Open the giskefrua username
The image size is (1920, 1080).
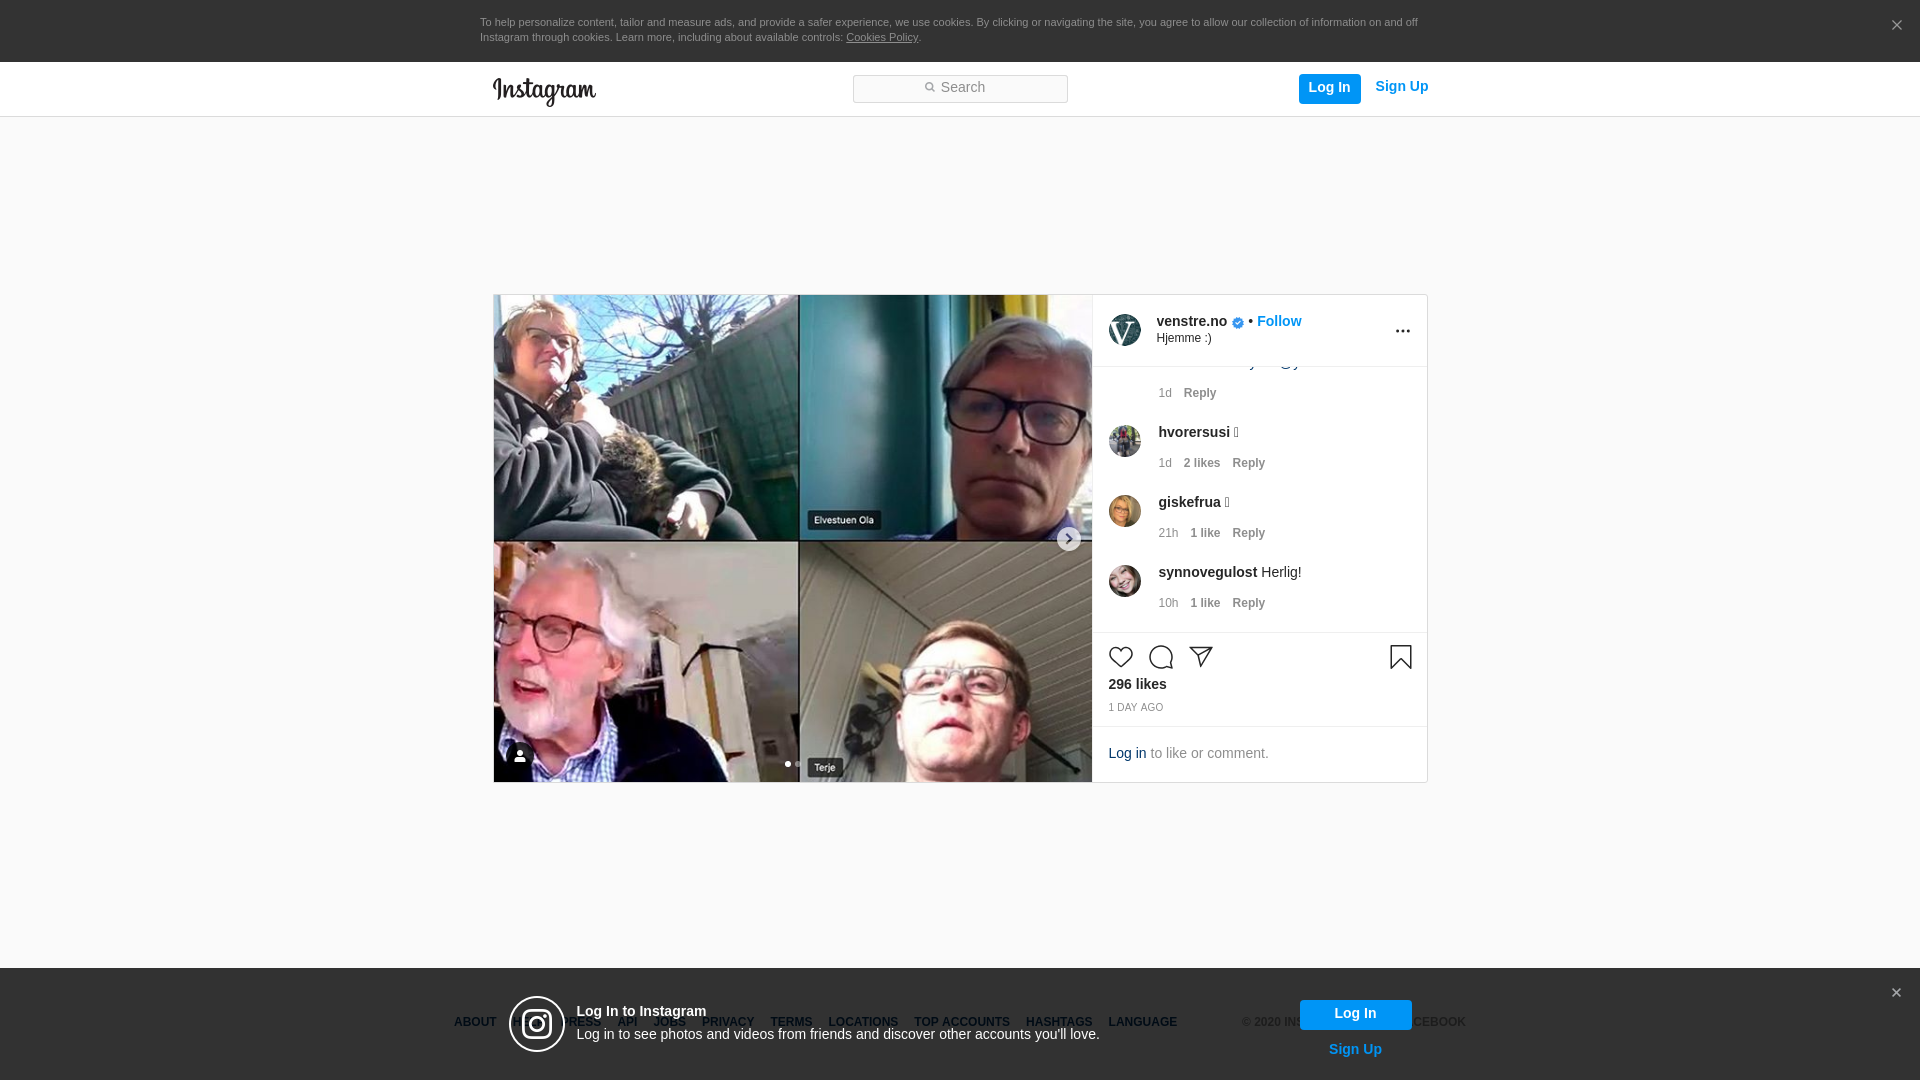coord(1189,502)
